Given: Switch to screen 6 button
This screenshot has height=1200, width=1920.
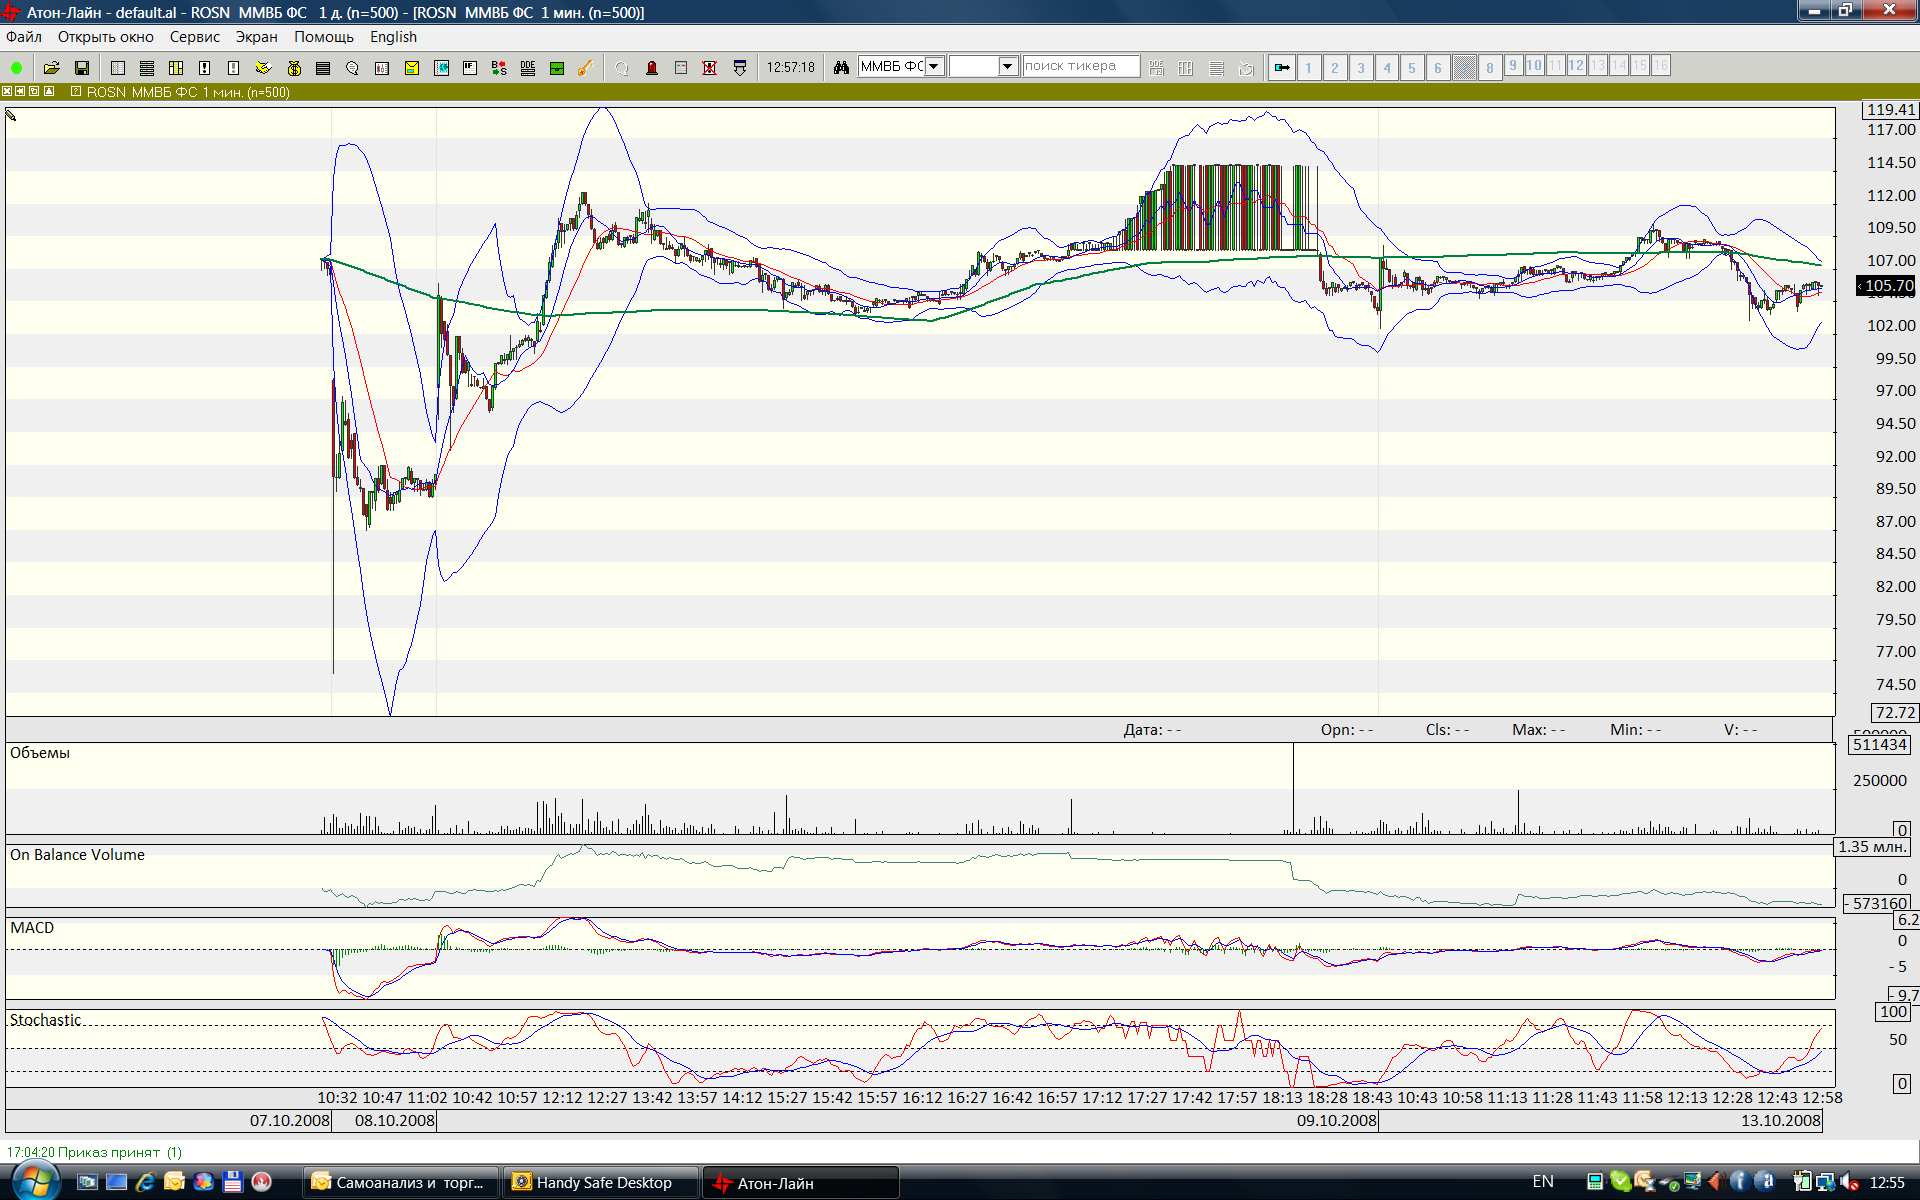Looking at the screenshot, I should point(1438,67).
